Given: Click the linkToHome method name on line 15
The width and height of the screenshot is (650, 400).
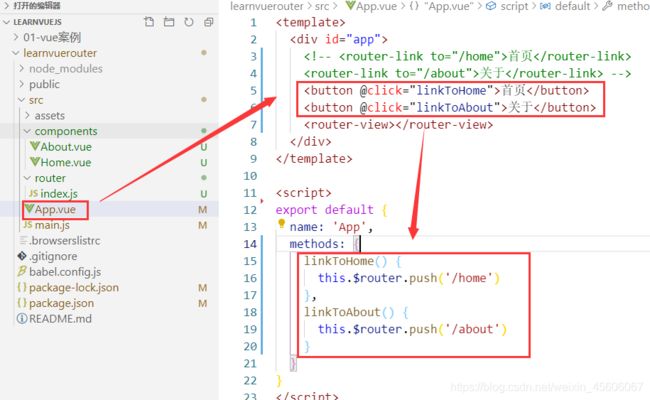Looking at the screenshot, I should coord(339,261).
